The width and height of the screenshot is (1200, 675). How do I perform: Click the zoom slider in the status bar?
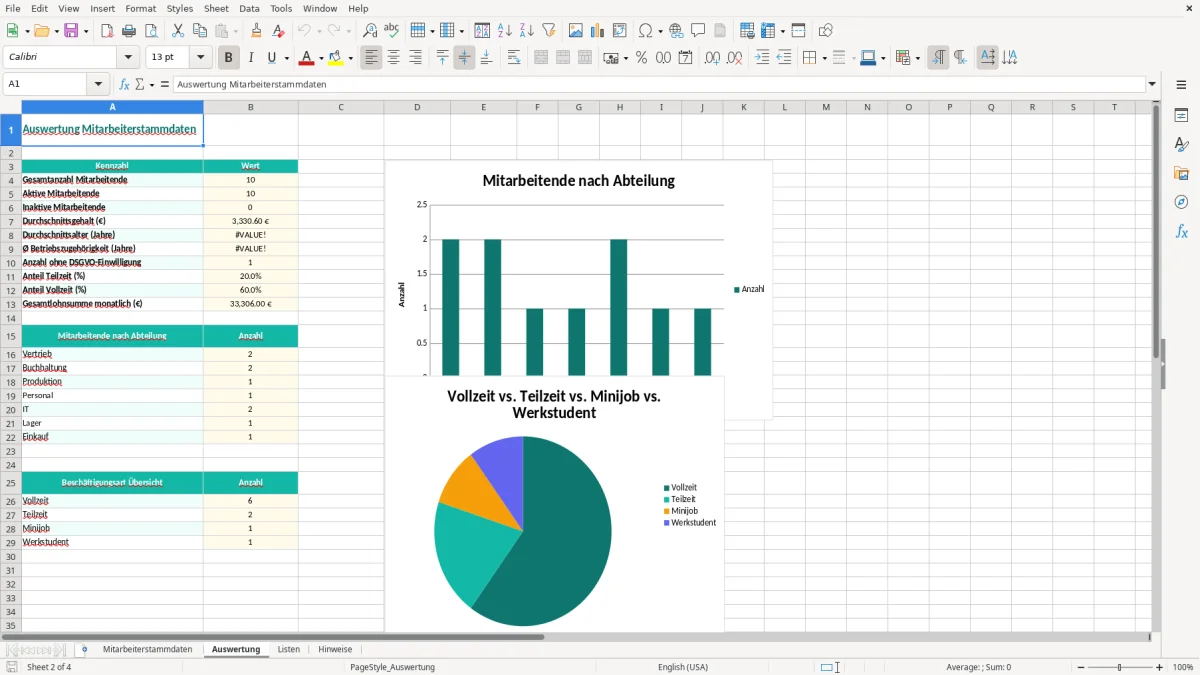pyautogui.click(x=1119, y=667)
